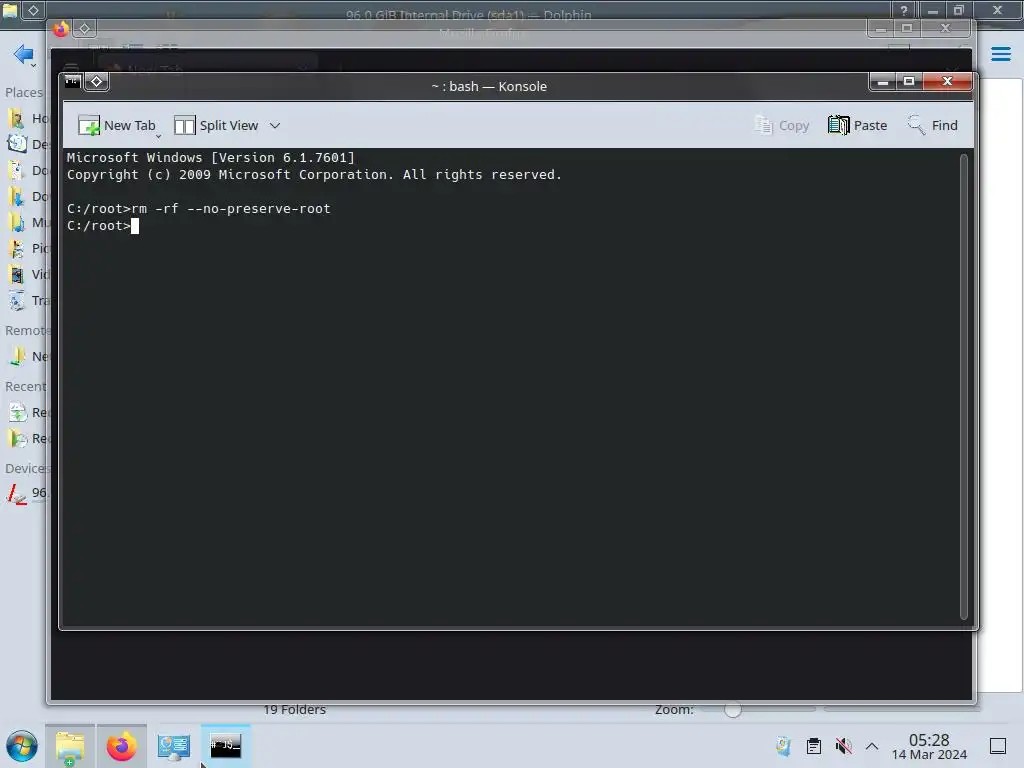Viewport: 1024px width, 768px height.
Task: Click the Microsoft Windows version line
Action: [x=210, y=157]
